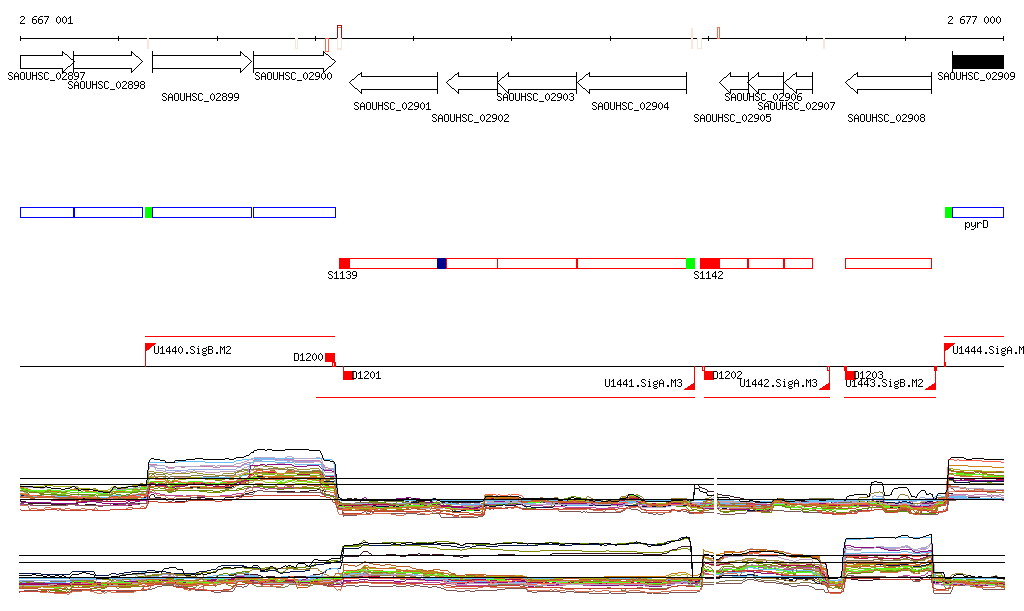Click the SAOUHSC_02897 gene arrow
The image size is (1024, 611).
(x=47, y=62)
